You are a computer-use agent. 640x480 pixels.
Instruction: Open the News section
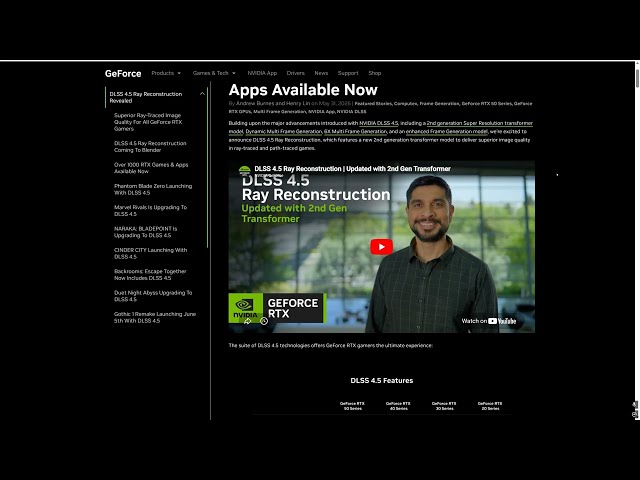click(321, 73)
